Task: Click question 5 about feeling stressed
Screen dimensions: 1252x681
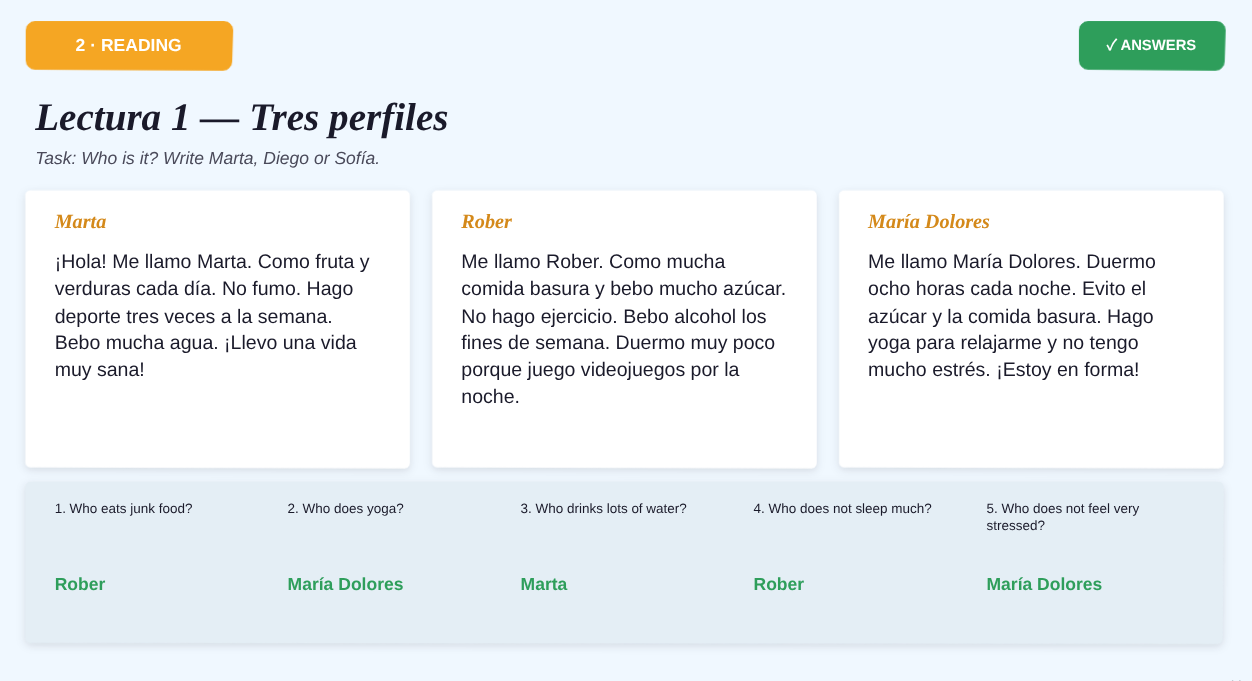Action: click(x=1063, y=516)
